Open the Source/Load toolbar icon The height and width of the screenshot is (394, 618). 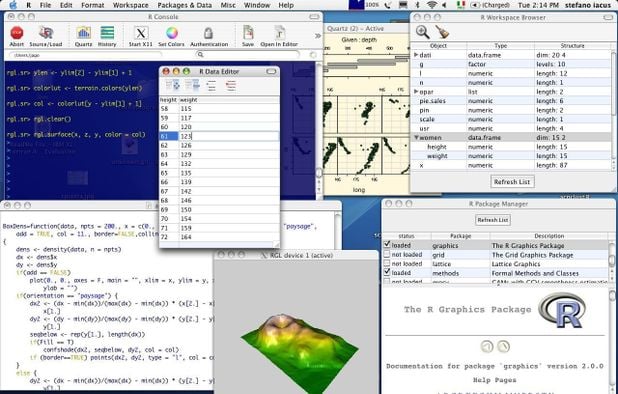(46, 33)
